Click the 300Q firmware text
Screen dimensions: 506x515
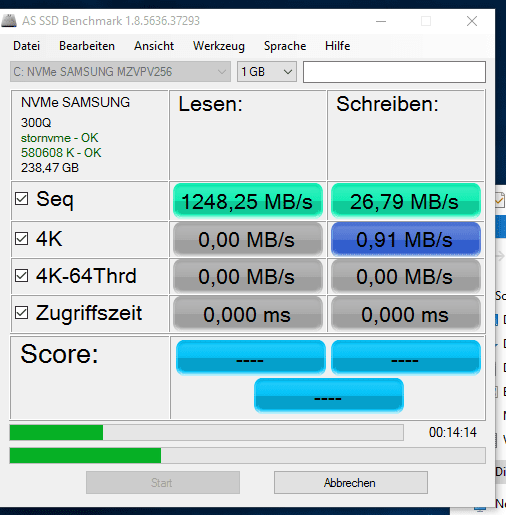click(x=36, y=123)
